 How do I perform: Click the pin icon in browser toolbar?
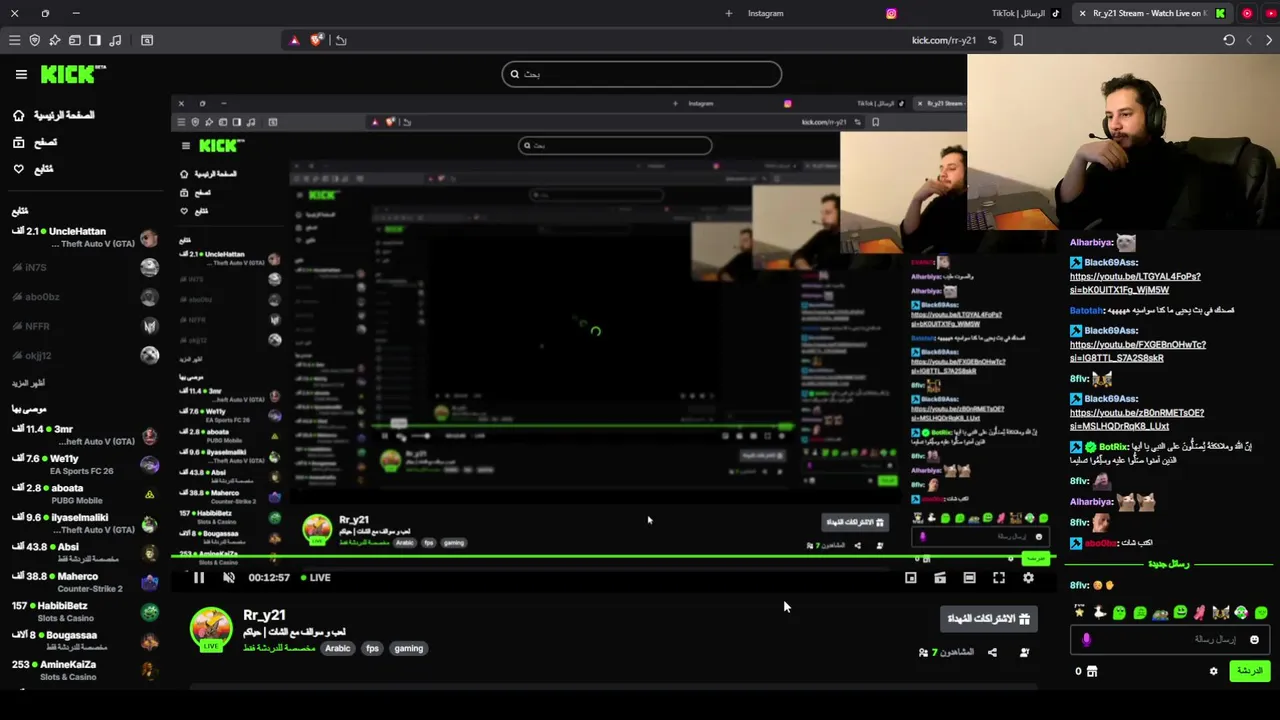(x=55, y=40)
